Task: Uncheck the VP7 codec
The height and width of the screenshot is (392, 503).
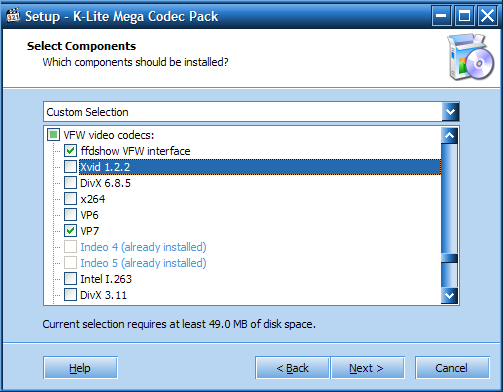Action: [x=70, y=231]
